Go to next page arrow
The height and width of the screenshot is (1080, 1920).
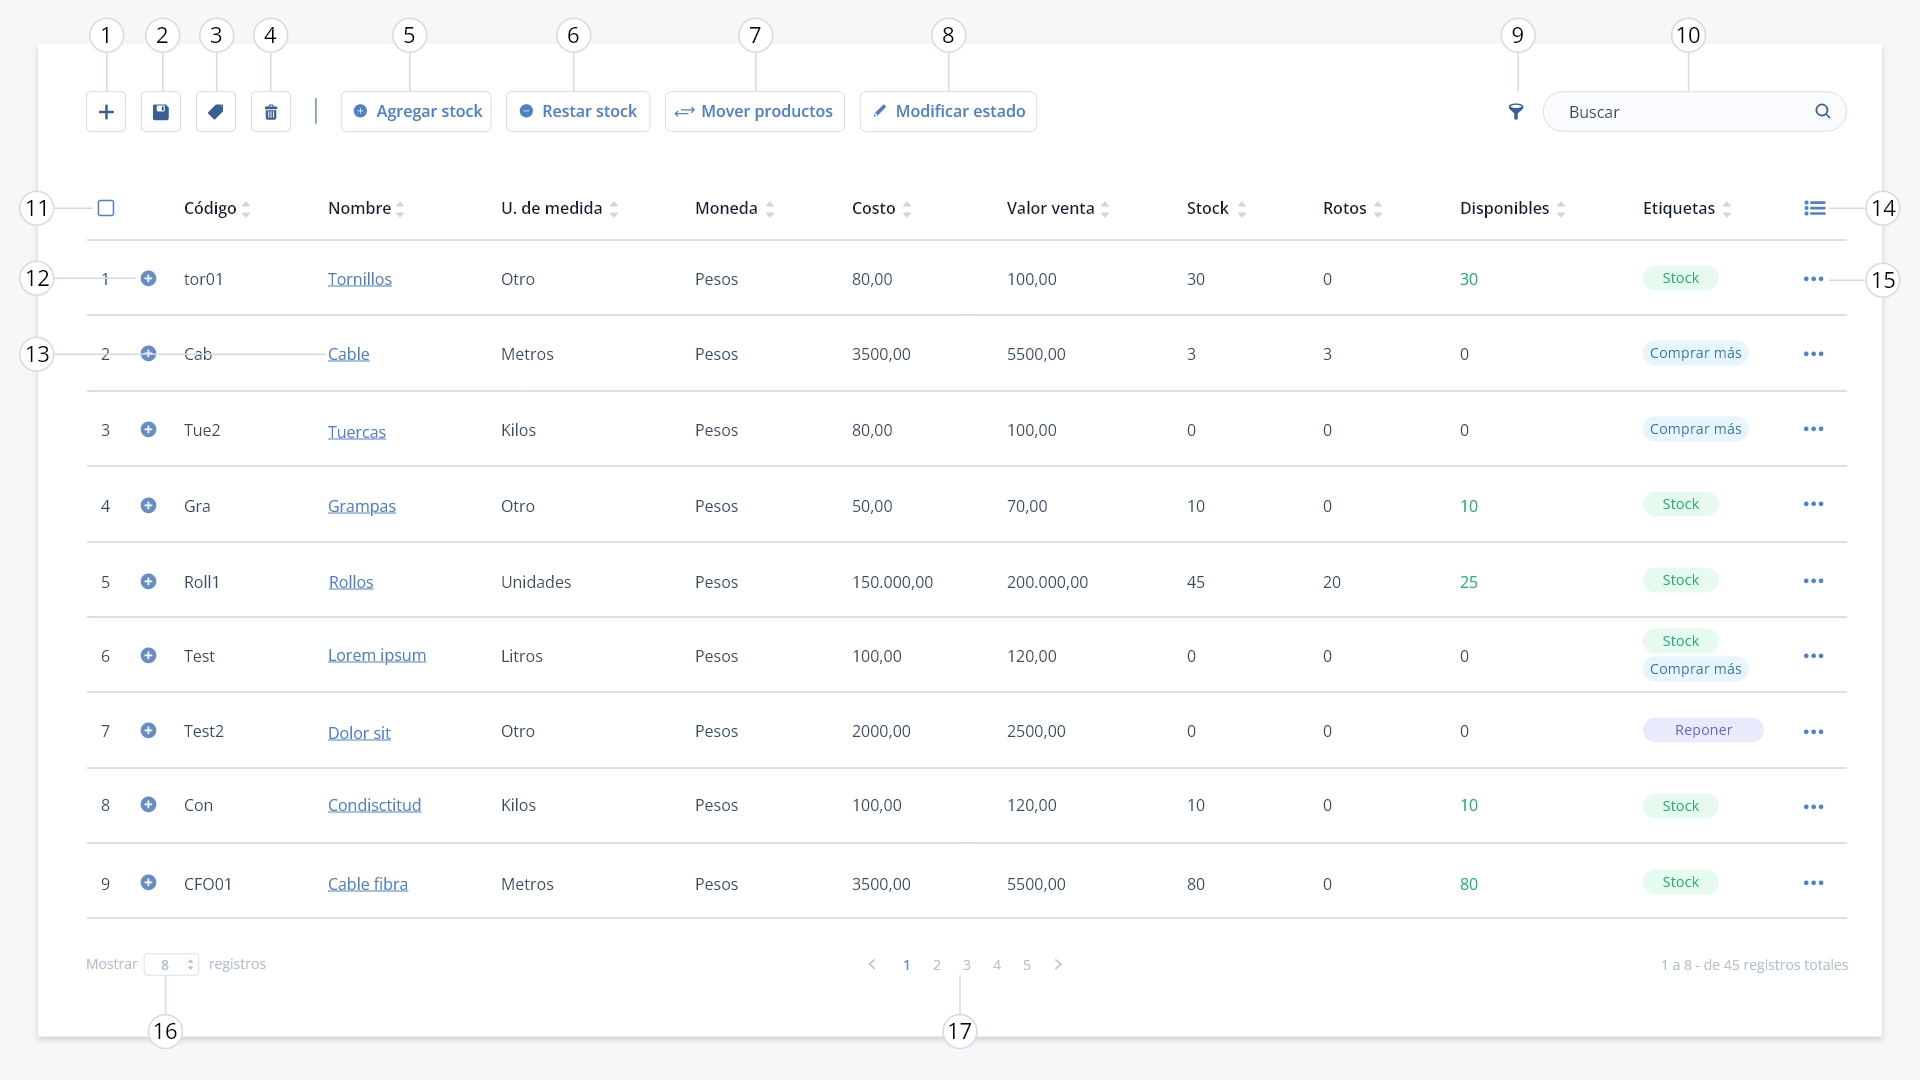[x=1058, y=965]
